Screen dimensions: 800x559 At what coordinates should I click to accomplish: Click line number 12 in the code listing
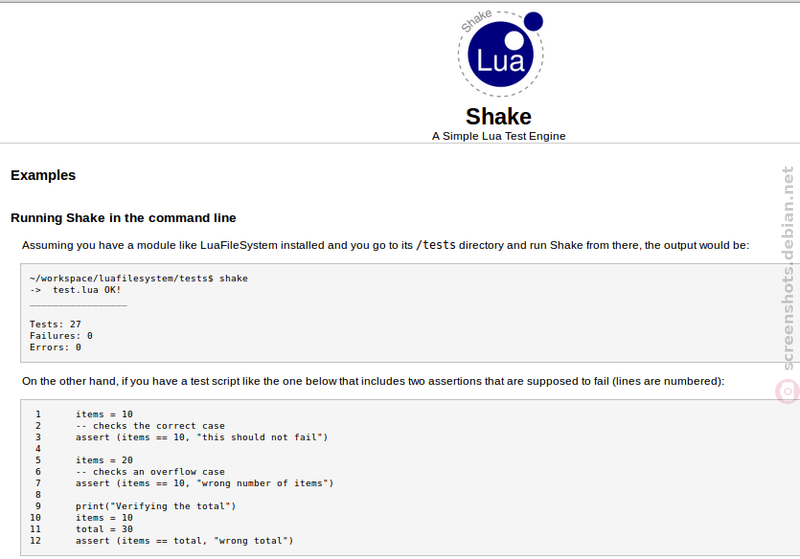[x=35, y=541]
